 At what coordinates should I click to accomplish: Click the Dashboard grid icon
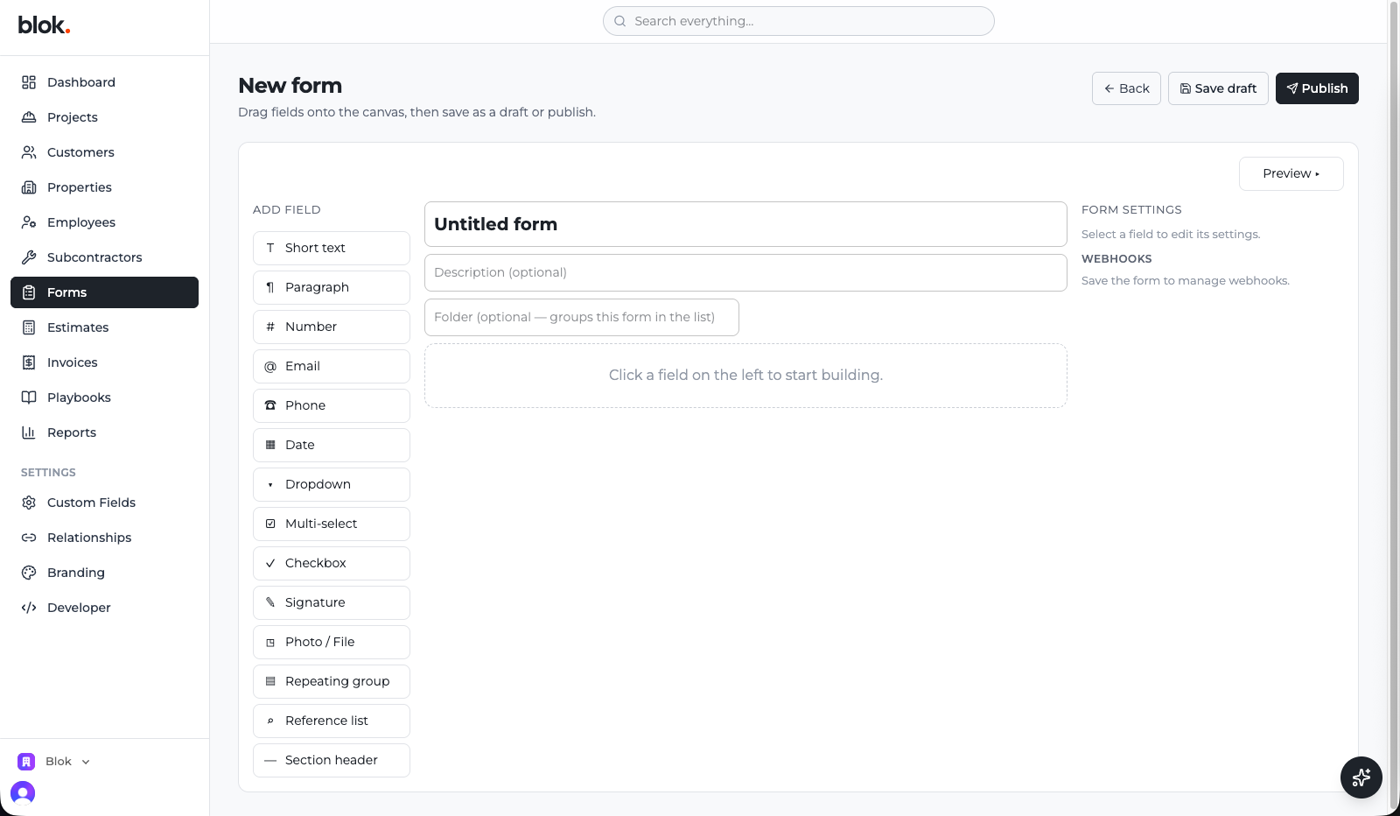(29, 82)
